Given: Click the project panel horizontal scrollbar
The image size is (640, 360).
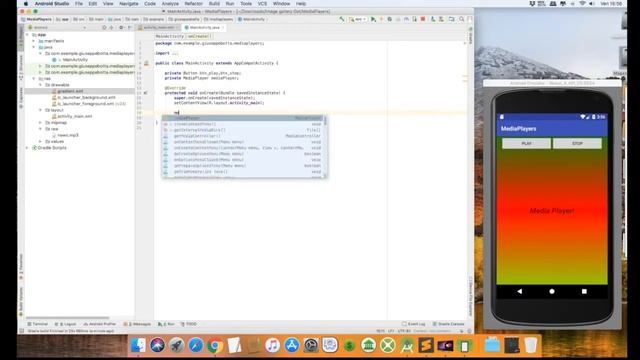Looking at the screenshot, I should (67, 318).
